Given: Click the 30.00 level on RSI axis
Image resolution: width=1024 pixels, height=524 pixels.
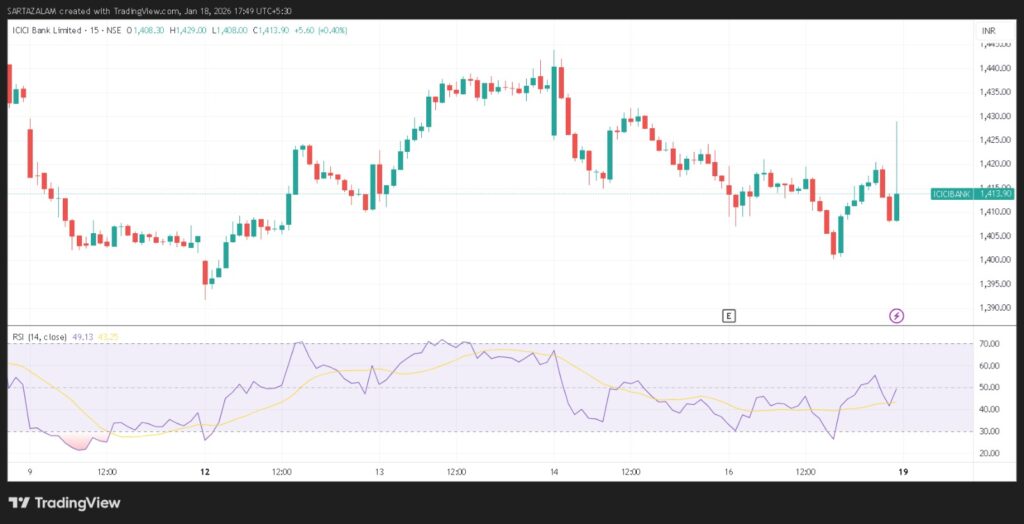Looking at the screenshot, I should (990, 431).
